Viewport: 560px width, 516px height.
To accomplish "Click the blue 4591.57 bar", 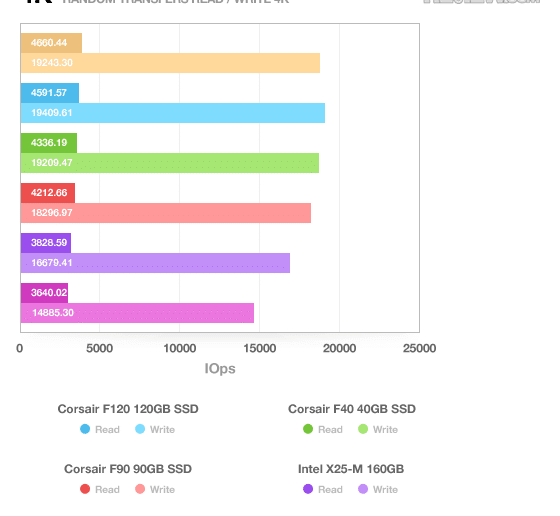I will pos(50,93).
